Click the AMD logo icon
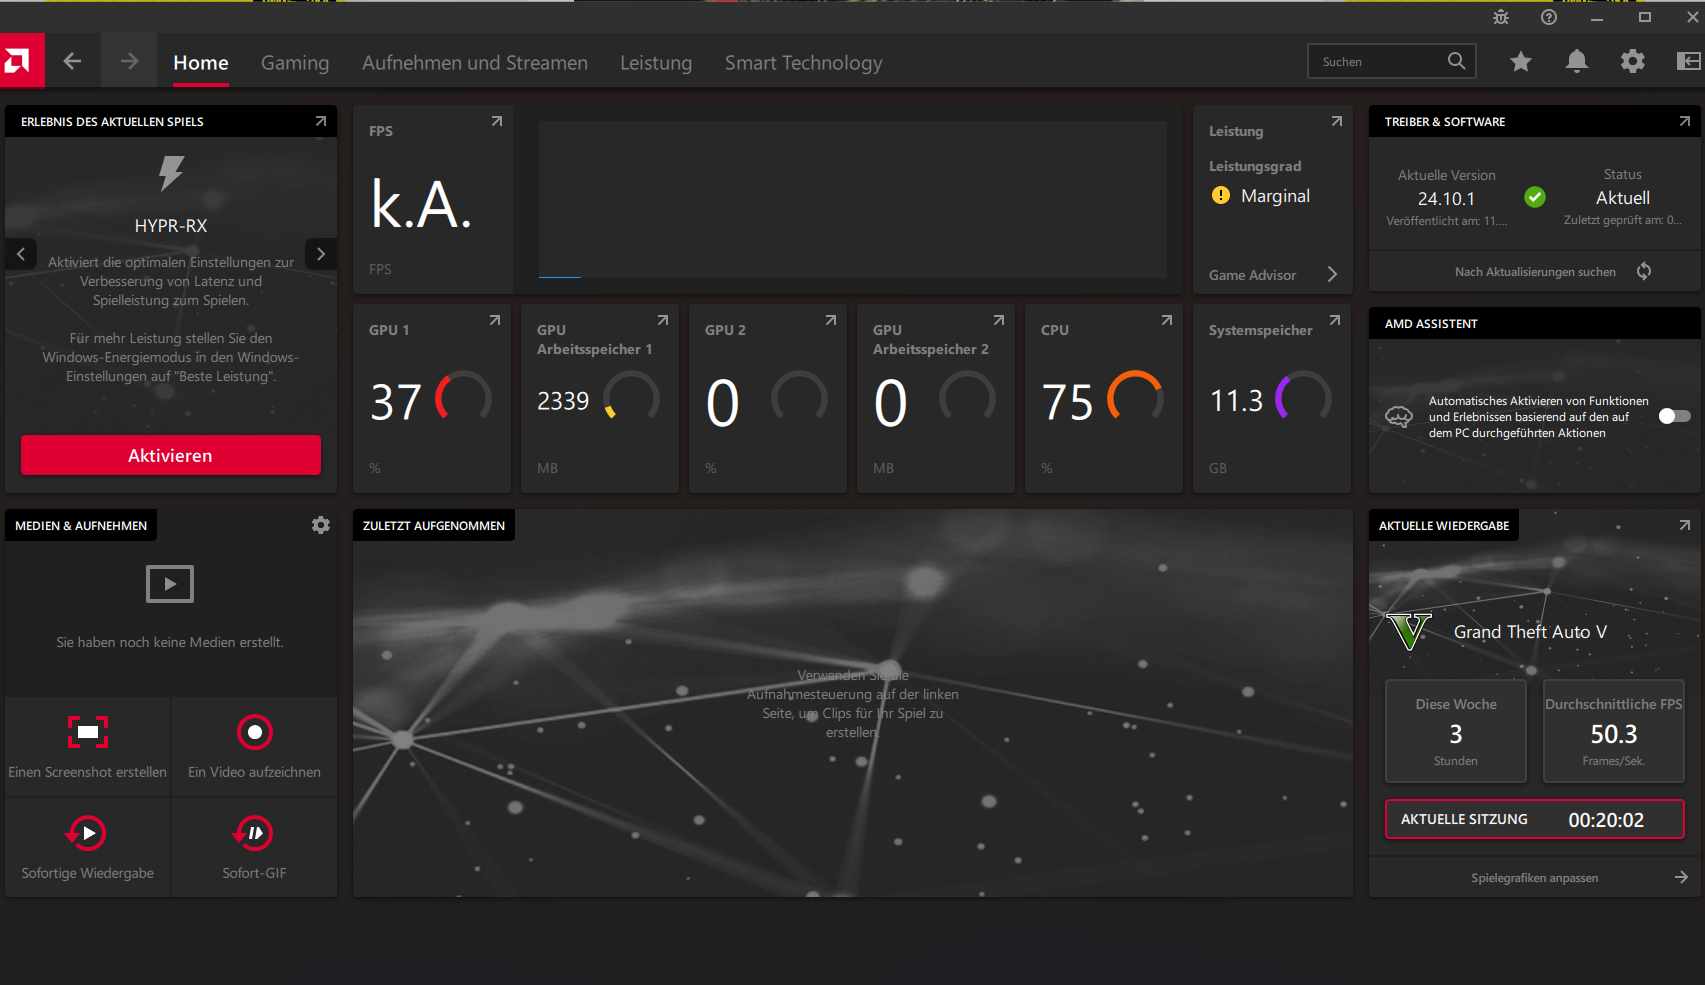Image resolution: width=1705 pixels, height=985 pixels. [x=22, y=62]
